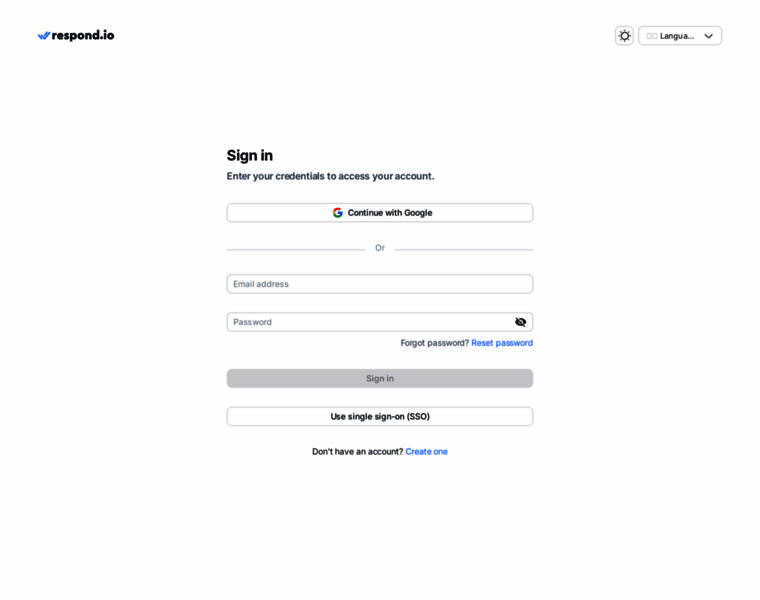Open the Language dropdown
760x600 pixels.
pyautogui.click(x=679, y=36)
